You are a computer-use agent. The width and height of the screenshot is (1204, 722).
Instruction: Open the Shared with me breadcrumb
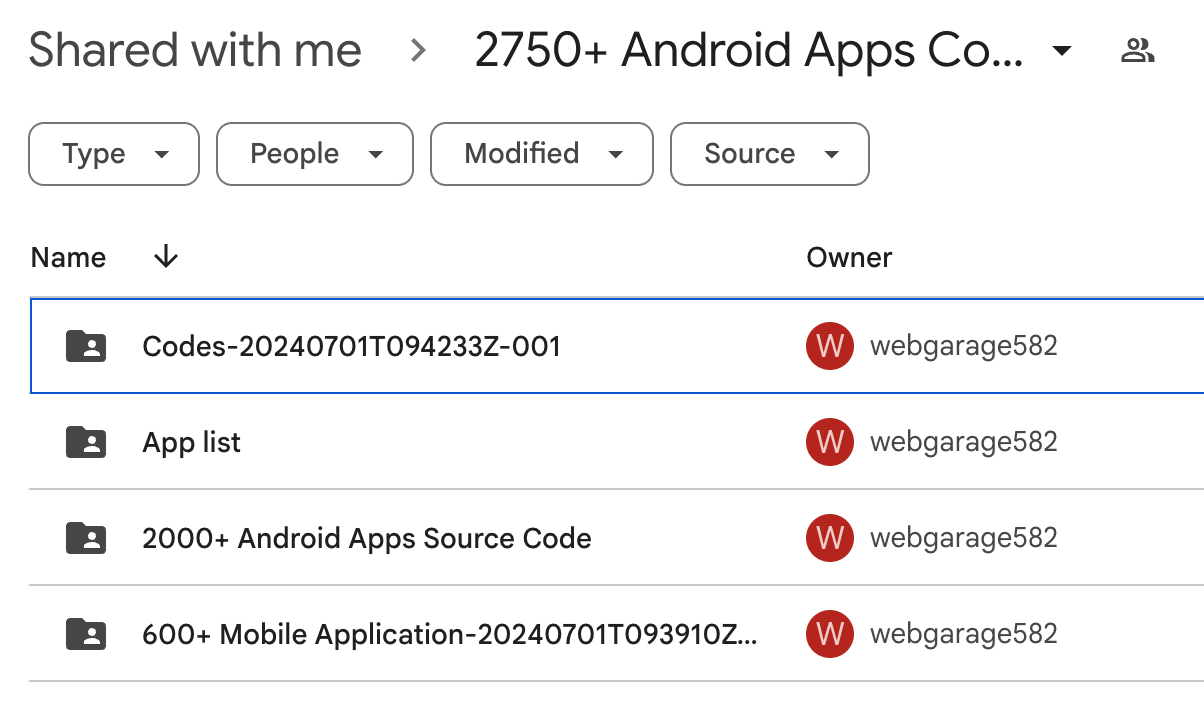click(x=195, y=50)
